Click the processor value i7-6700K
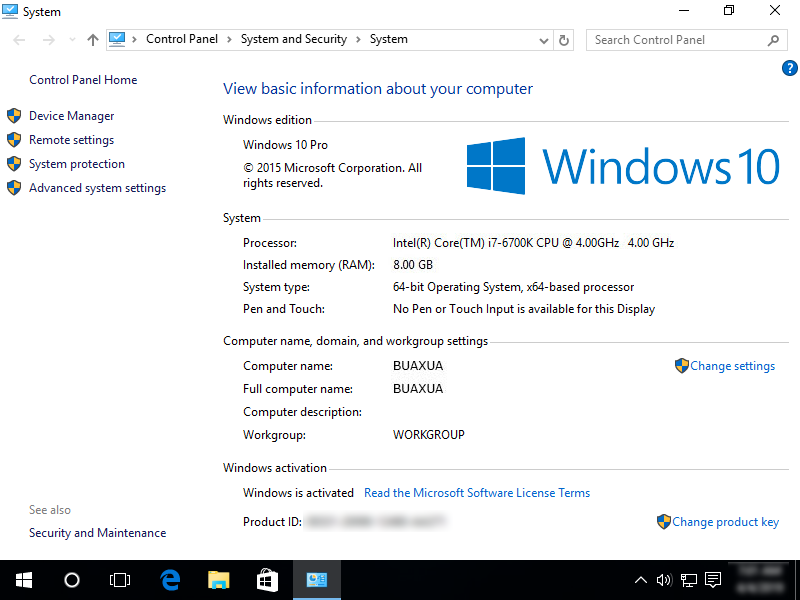Viewport: 800px width, 600px height. click(x=533, y=243)
